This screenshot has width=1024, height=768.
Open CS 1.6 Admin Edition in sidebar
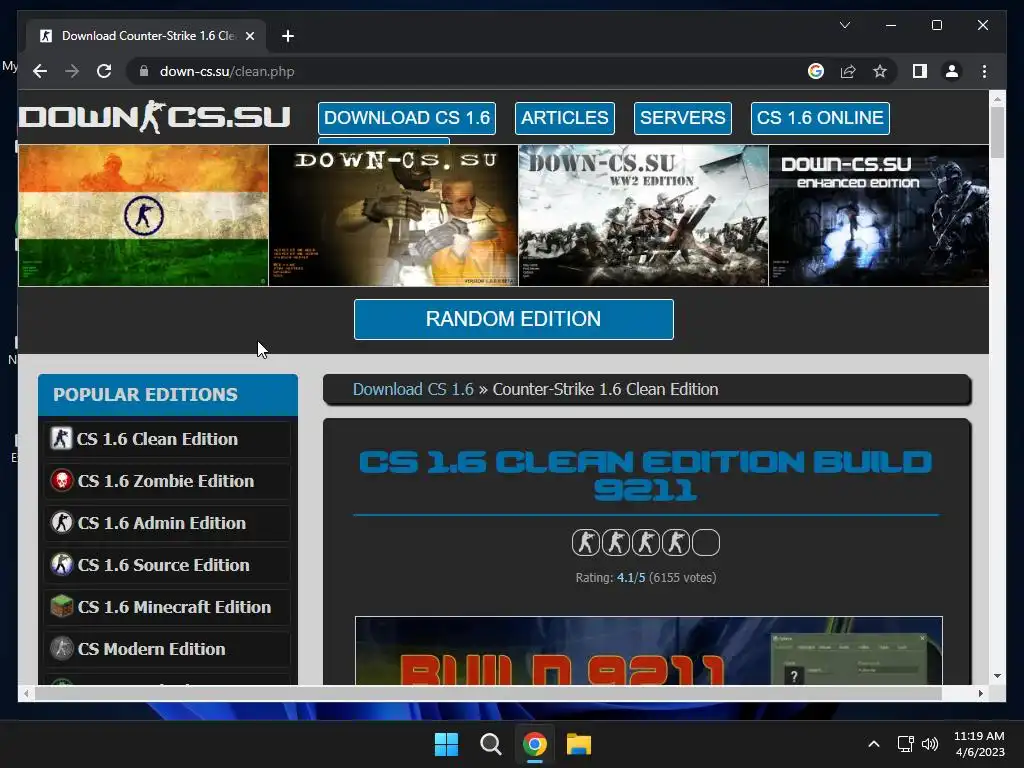click(x=168, y=523)
